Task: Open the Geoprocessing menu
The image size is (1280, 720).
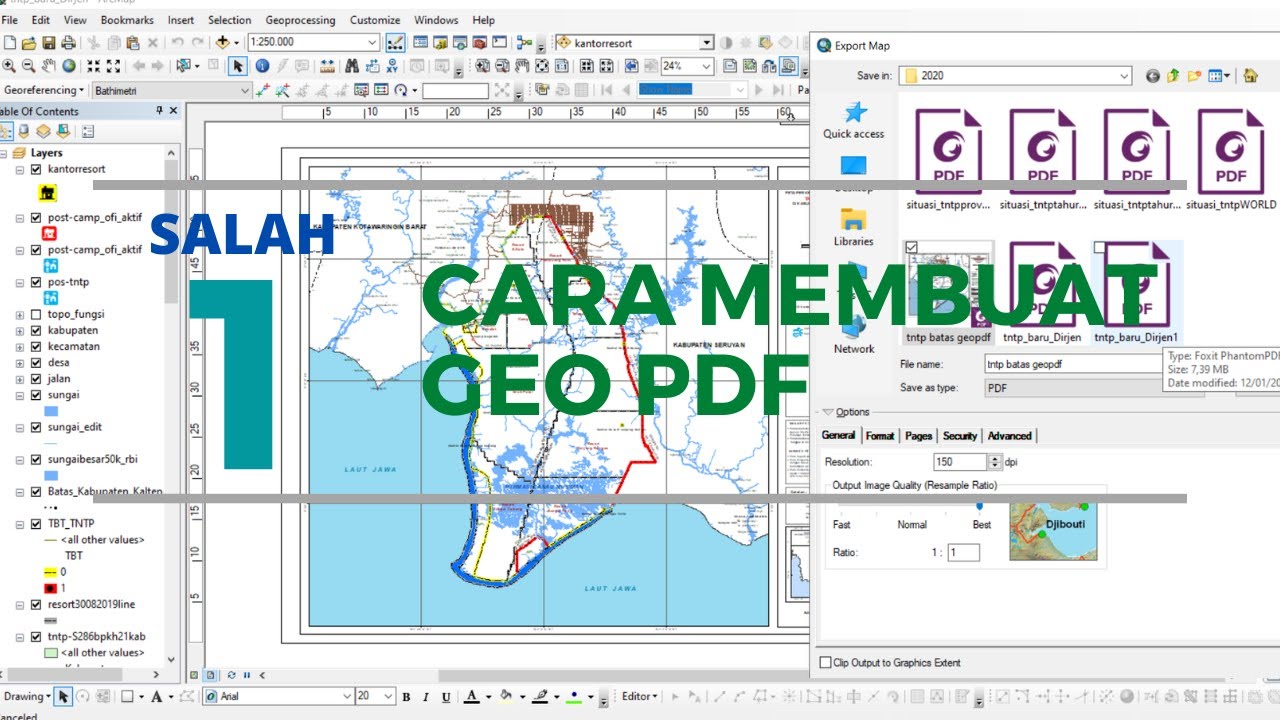Action: [x=302, y=20]
